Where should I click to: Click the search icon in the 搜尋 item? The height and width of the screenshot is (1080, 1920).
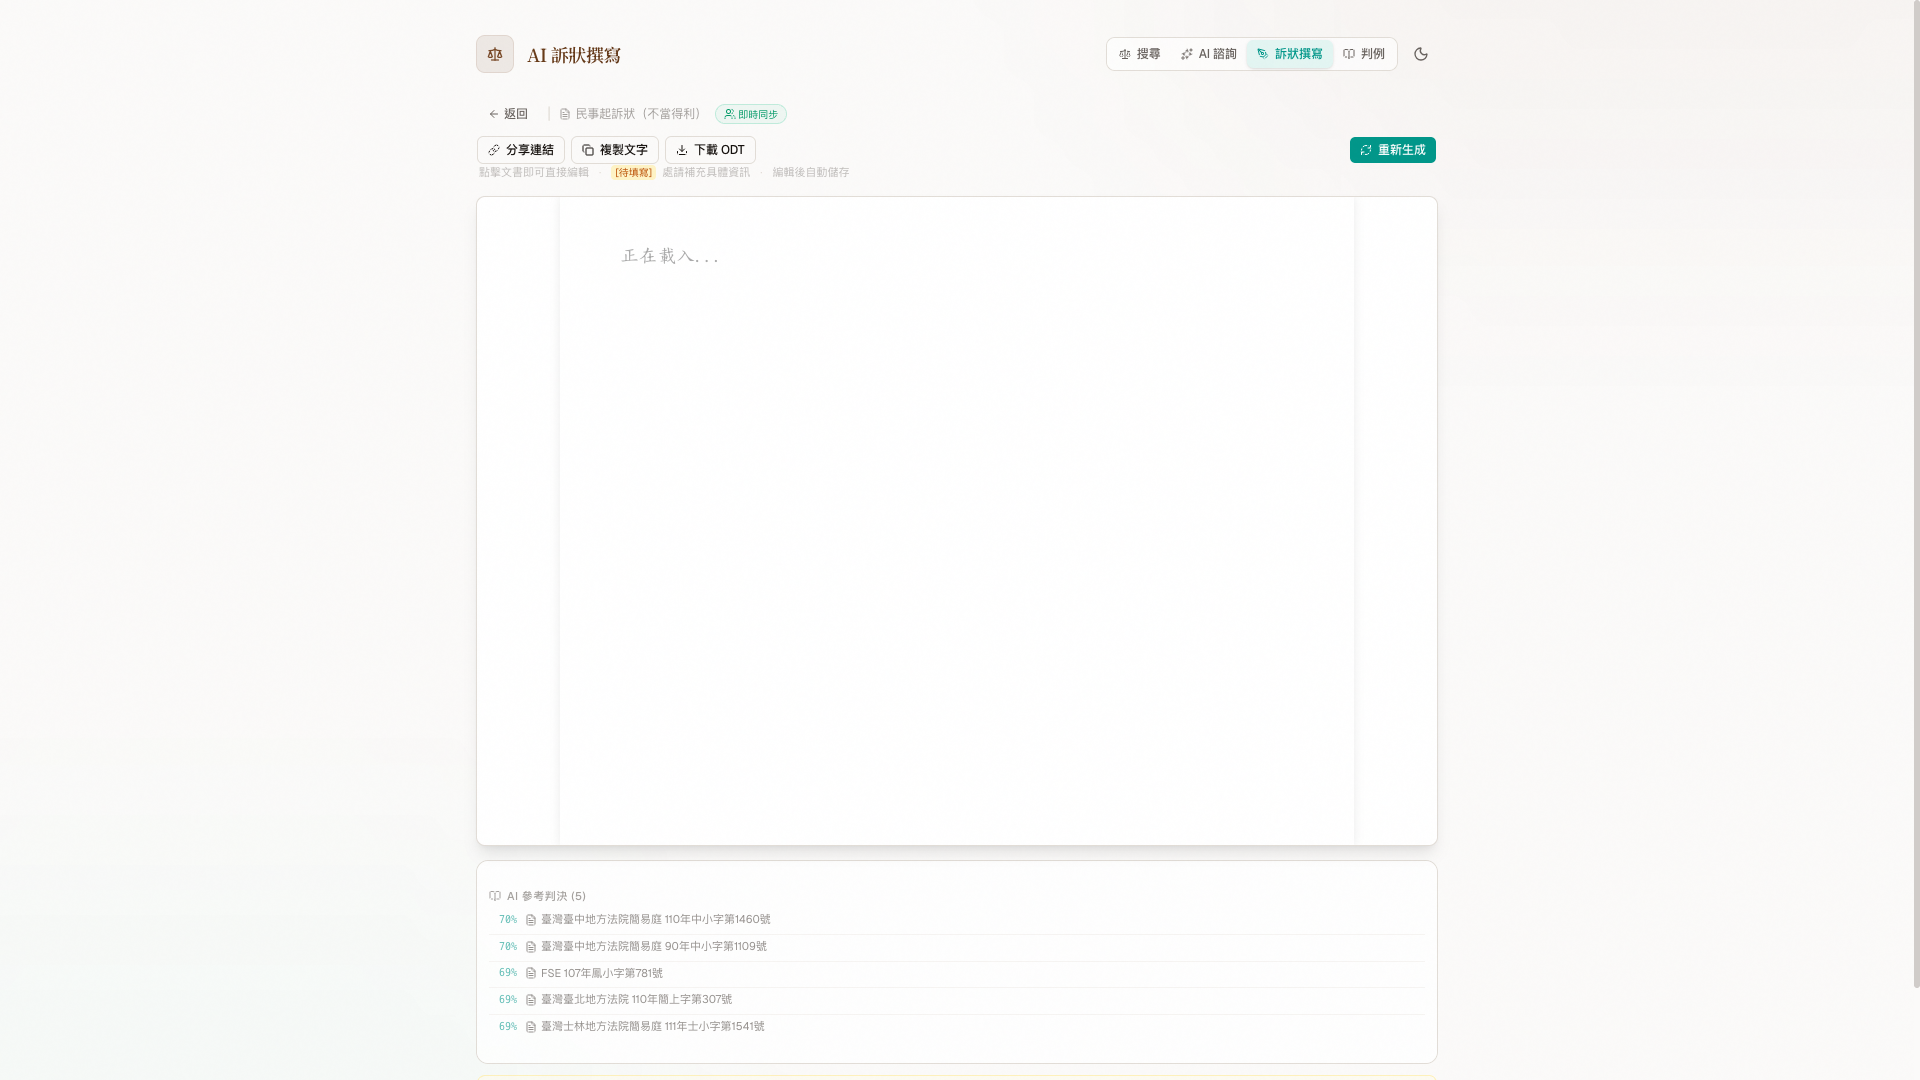[1125, 54]
